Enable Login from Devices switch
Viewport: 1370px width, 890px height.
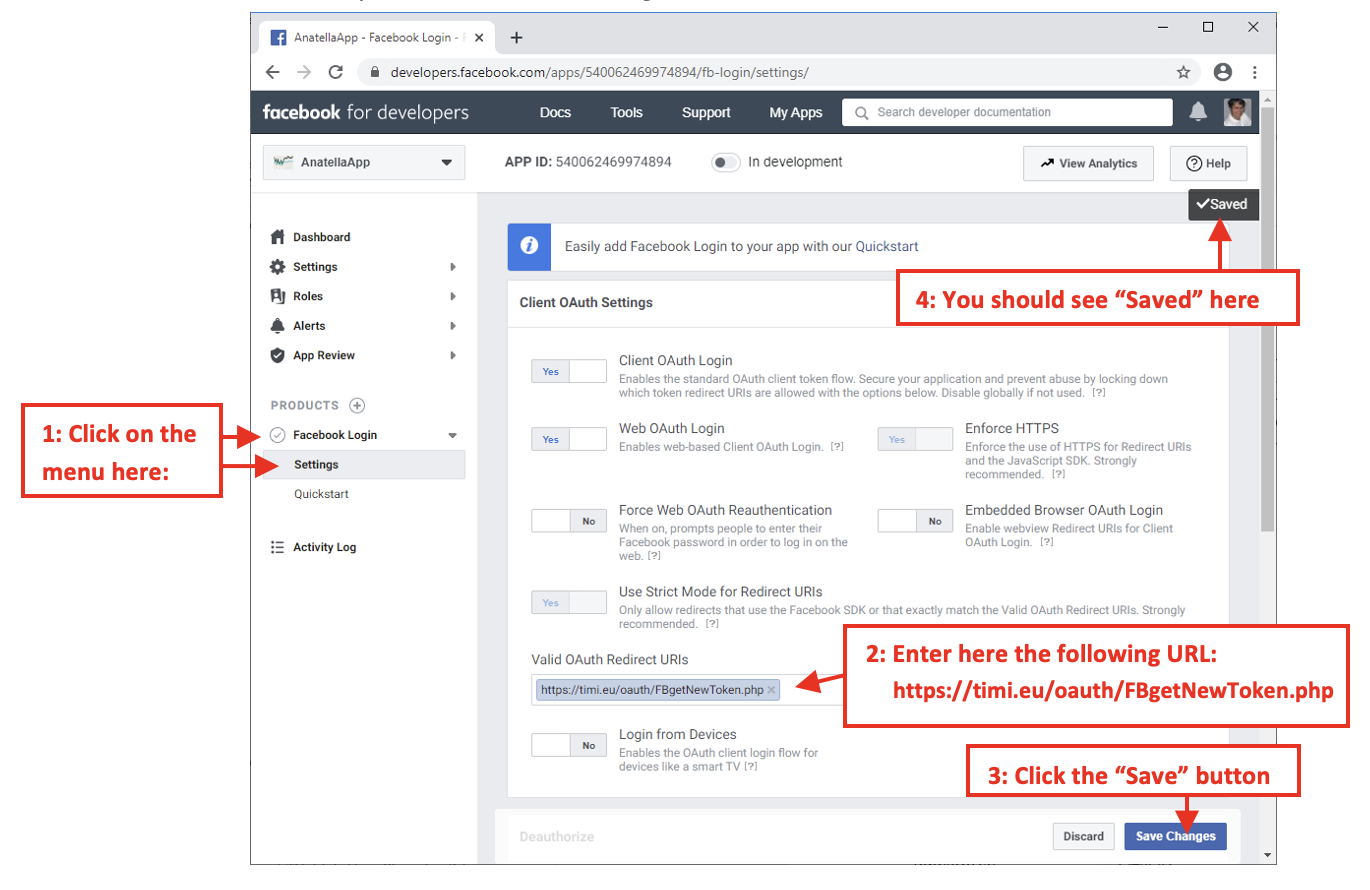pos(568,745)
